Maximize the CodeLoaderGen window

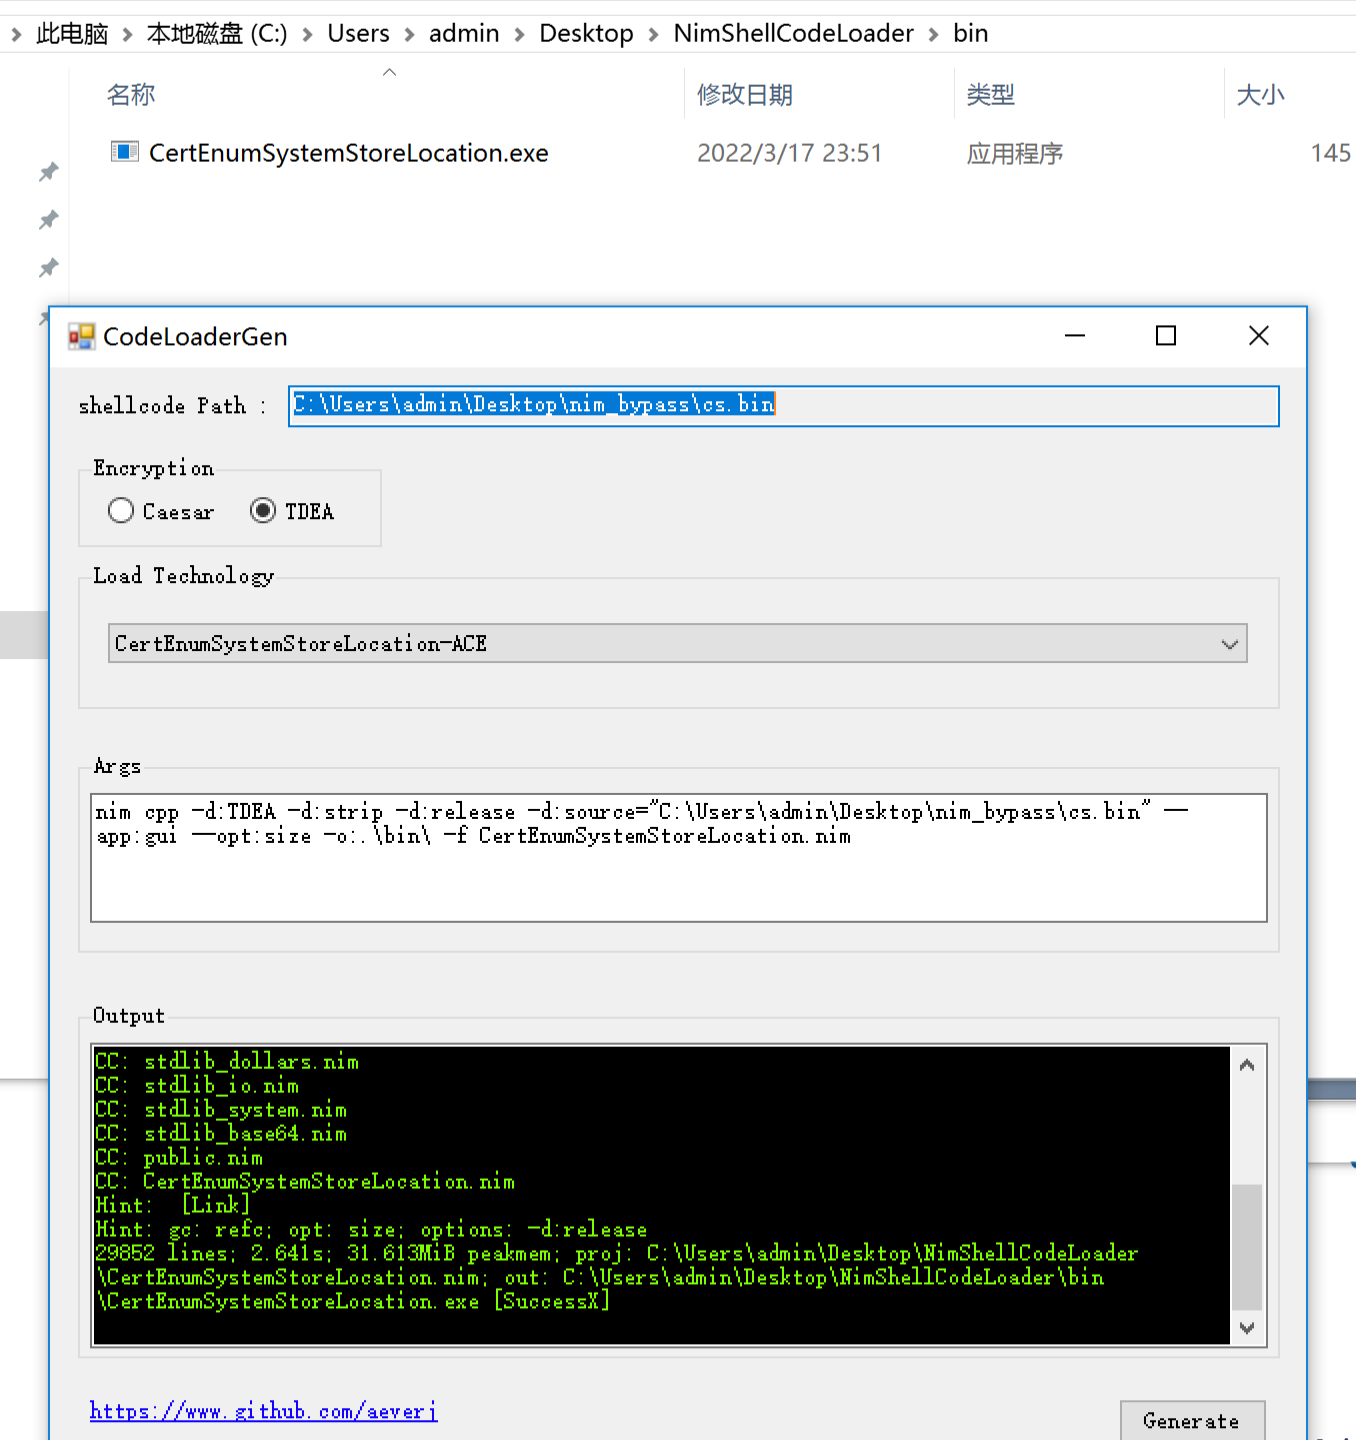(x=1166, y=336)
